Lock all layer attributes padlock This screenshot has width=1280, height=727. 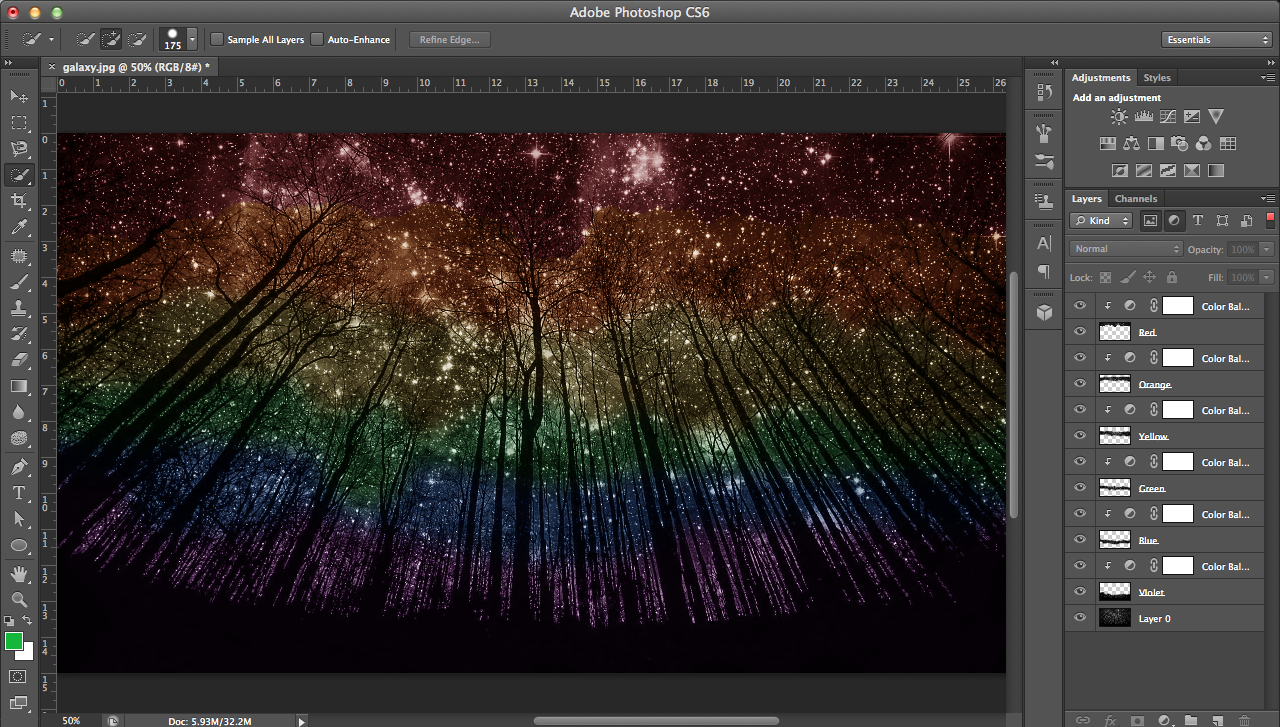coord(1172,277)
